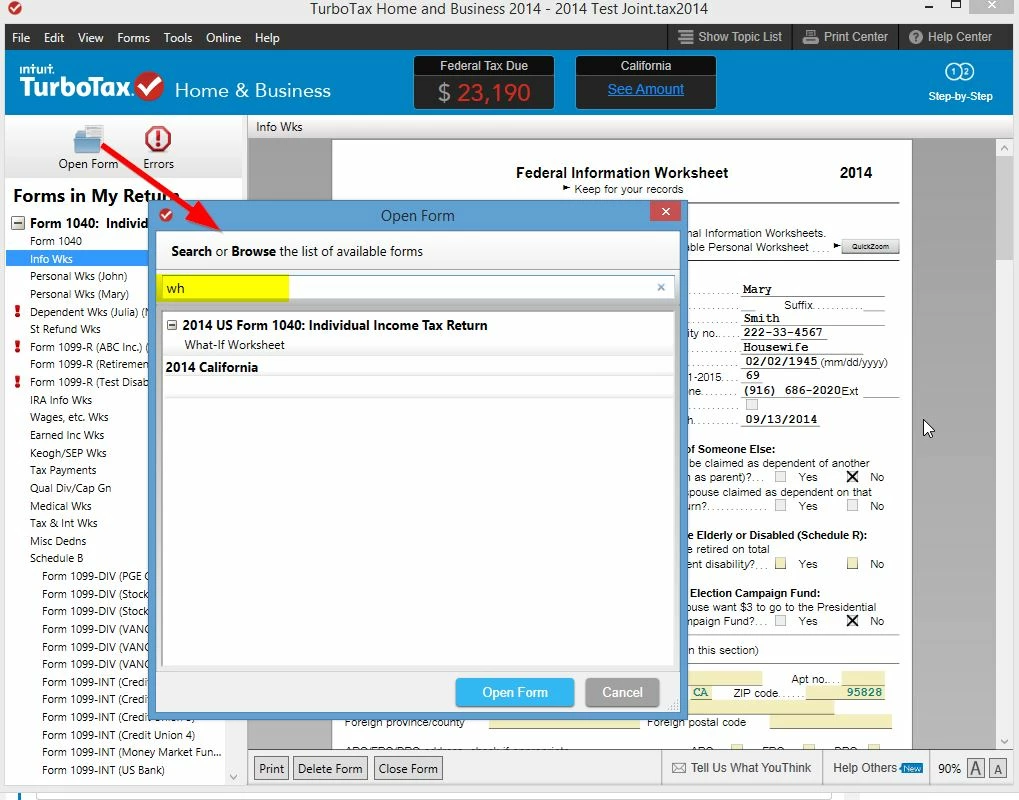Image resolution: width=1019 pixels, height=800 pixels.
Task: Click the forms list scroll down arrow
Action: 233,777
